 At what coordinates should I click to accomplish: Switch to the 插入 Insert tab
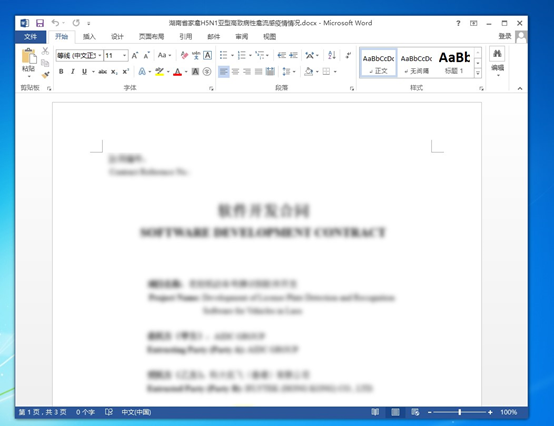[89, 36]
